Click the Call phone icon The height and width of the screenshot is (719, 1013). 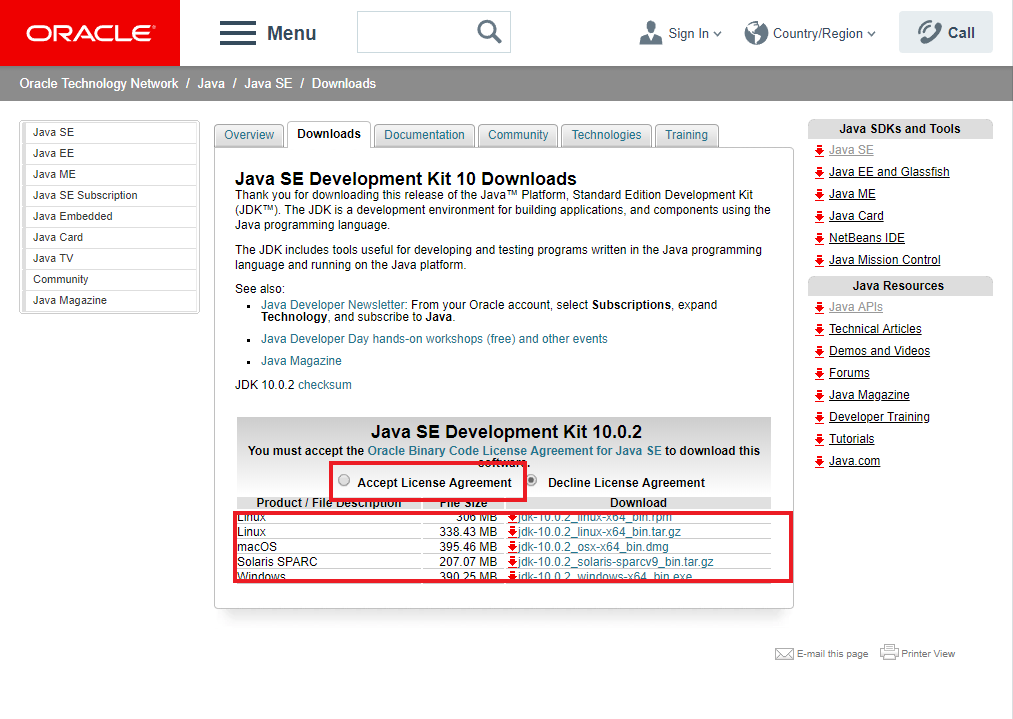930,32
